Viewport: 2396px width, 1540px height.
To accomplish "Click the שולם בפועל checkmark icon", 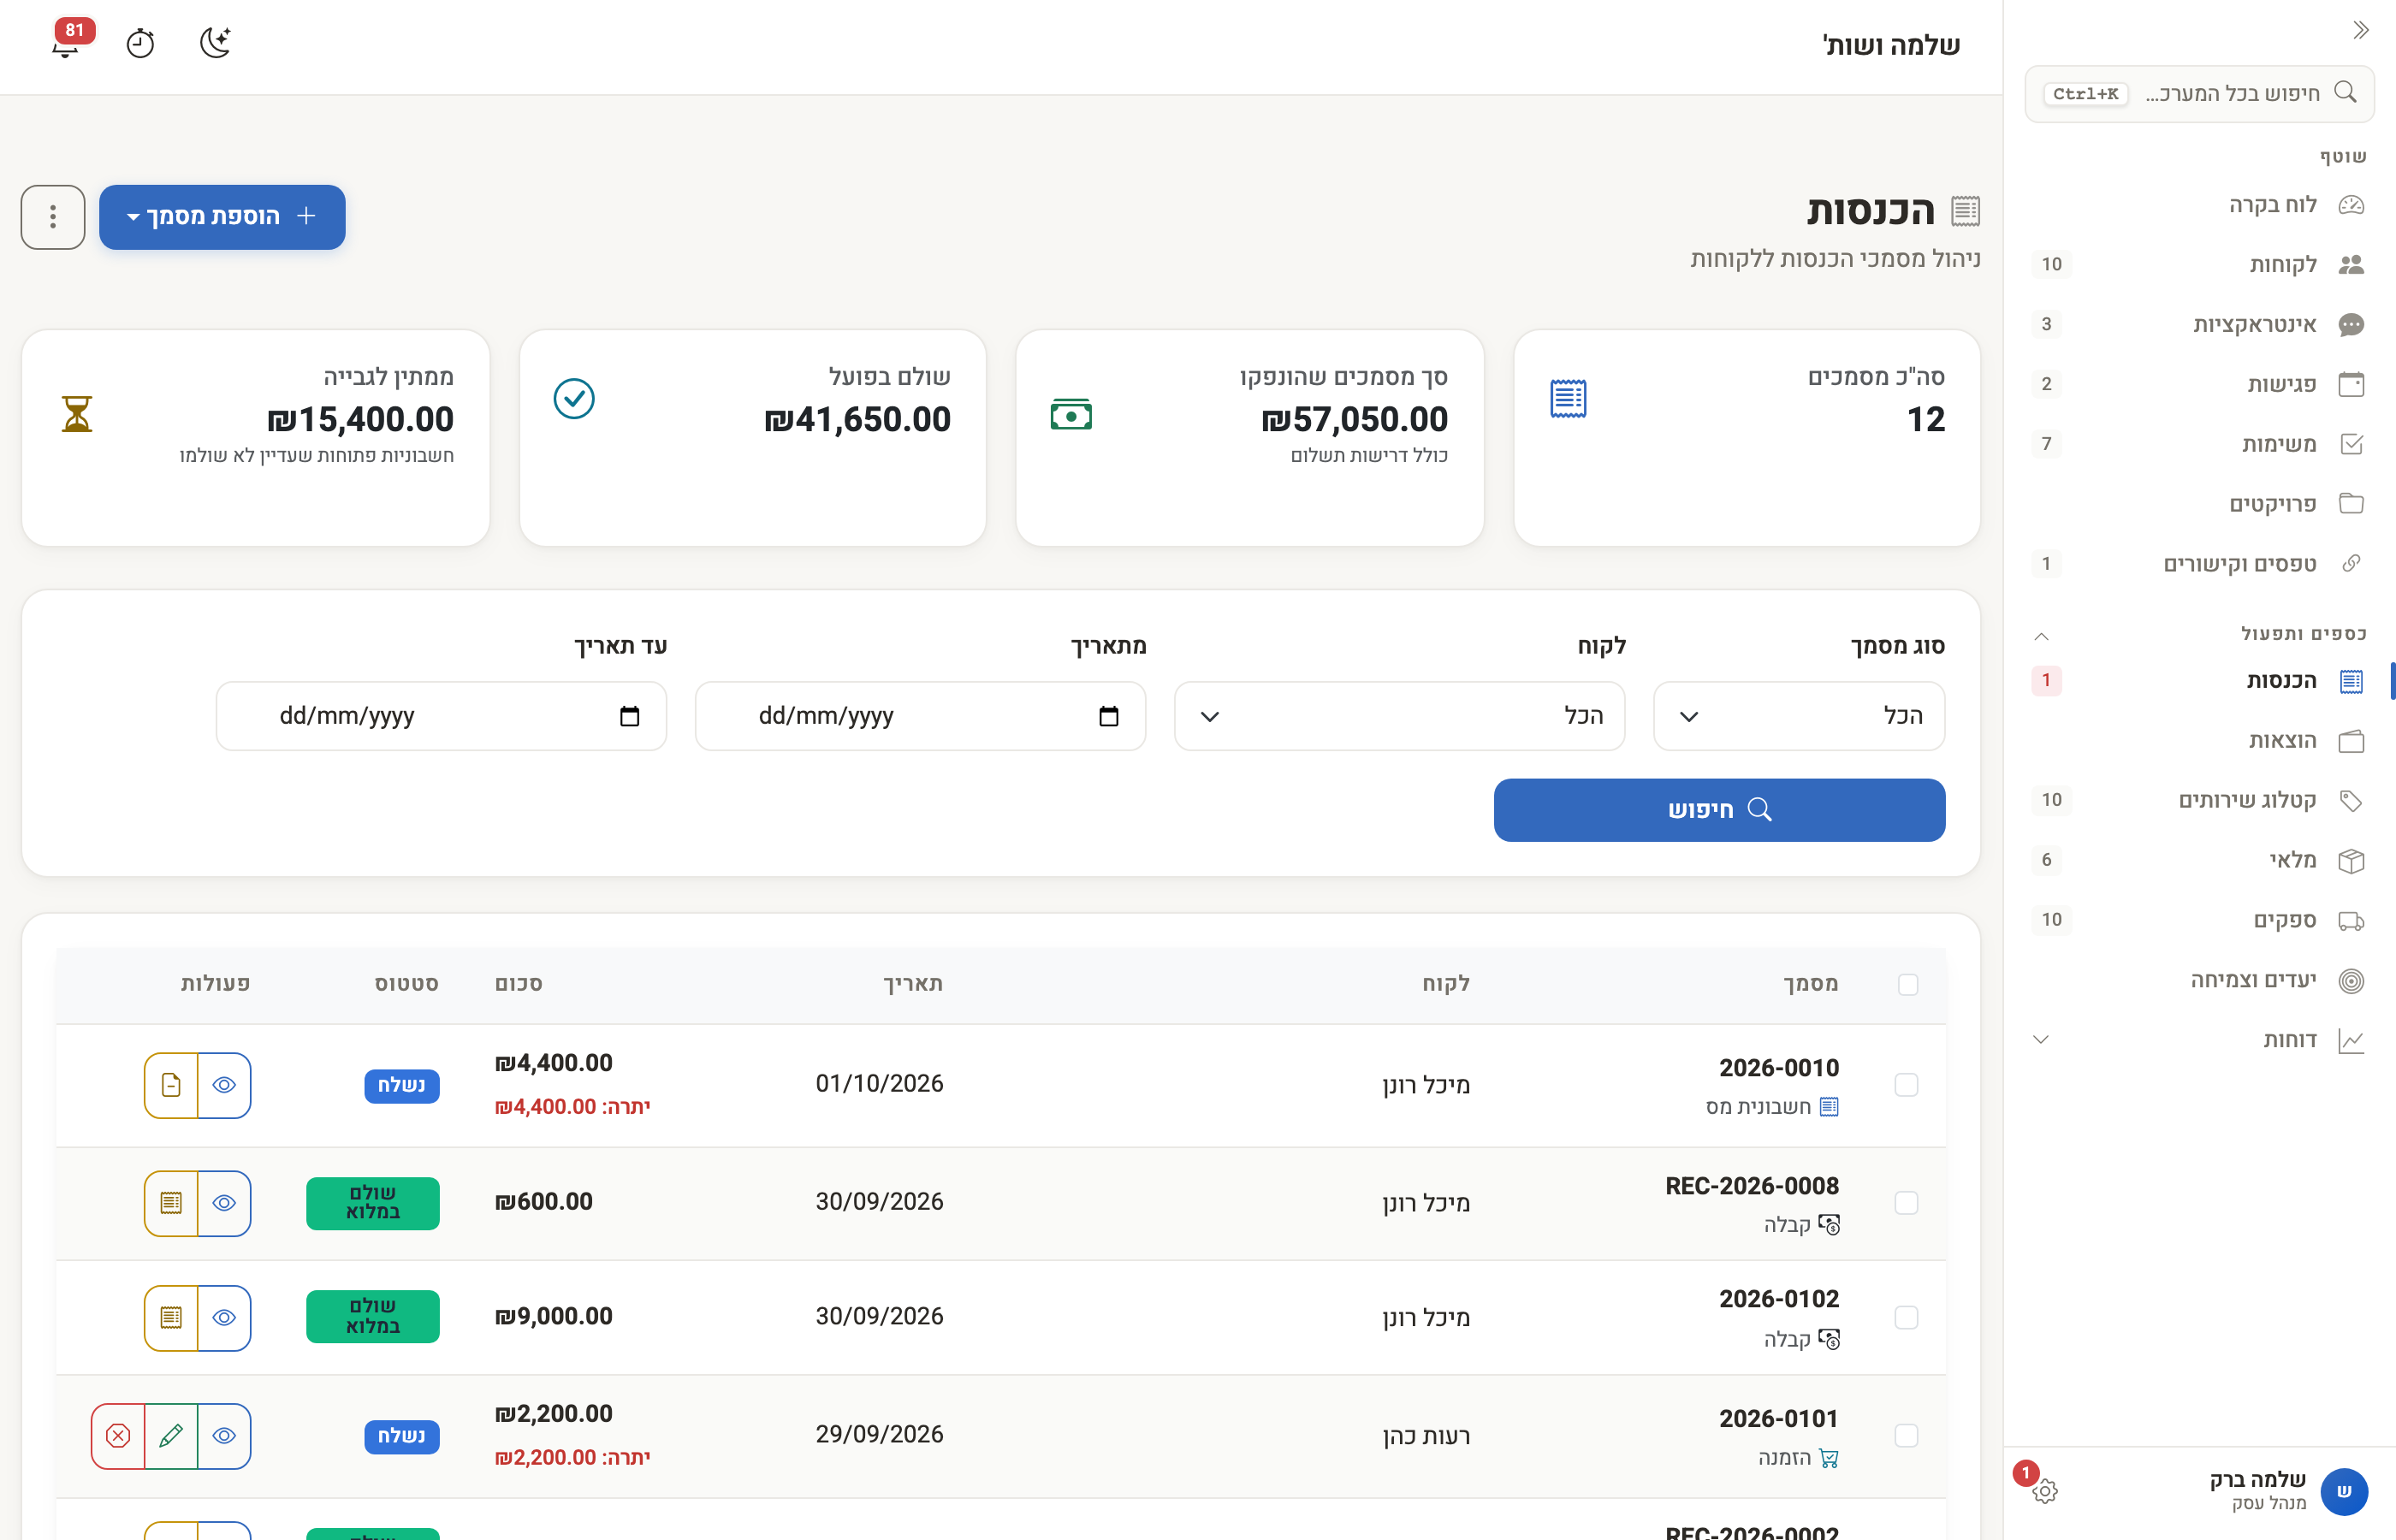I will (574, 399).
